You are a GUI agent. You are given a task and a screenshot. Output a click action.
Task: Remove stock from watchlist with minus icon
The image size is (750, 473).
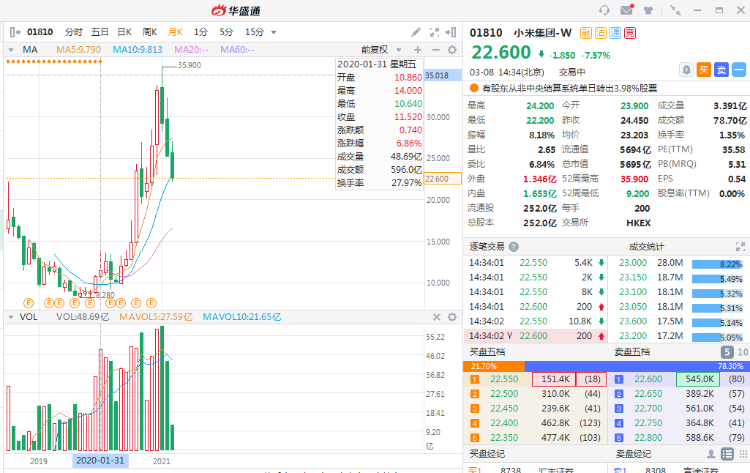coord(737,69)
